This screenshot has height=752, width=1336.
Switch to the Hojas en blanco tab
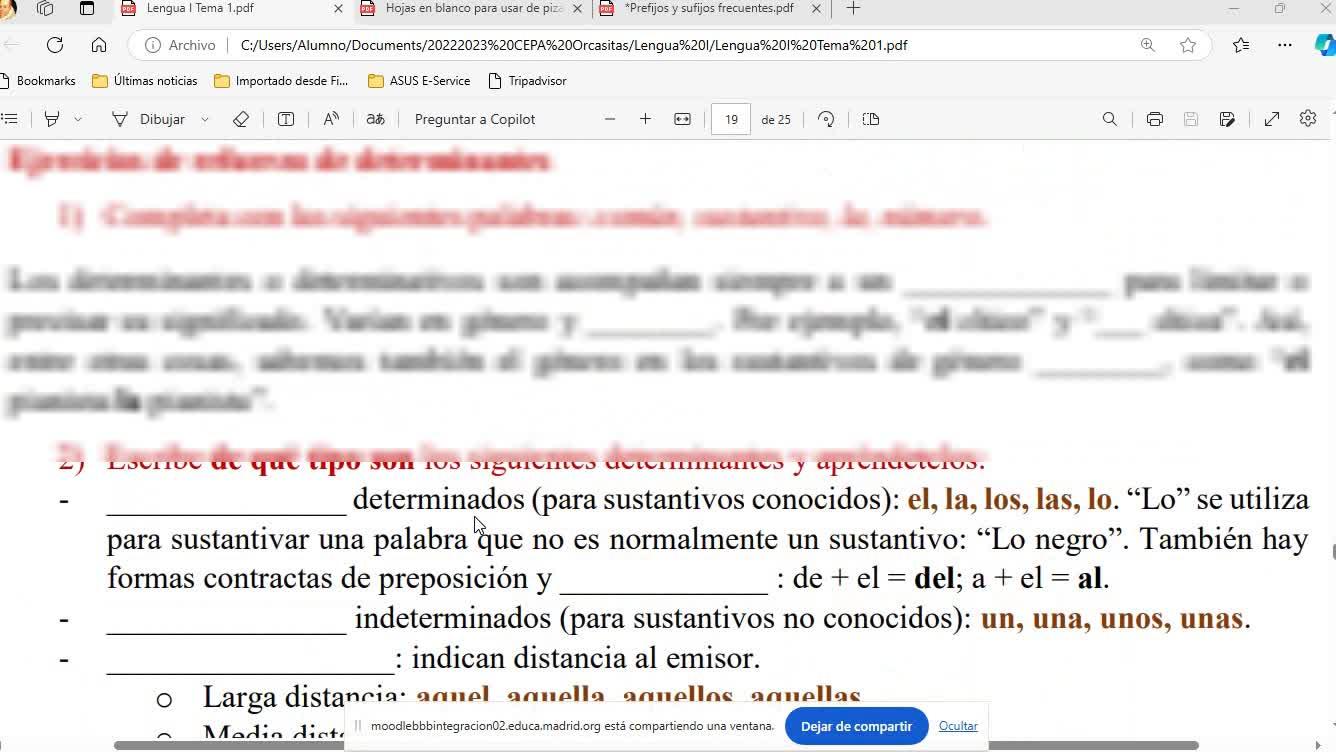pos(474,9)
